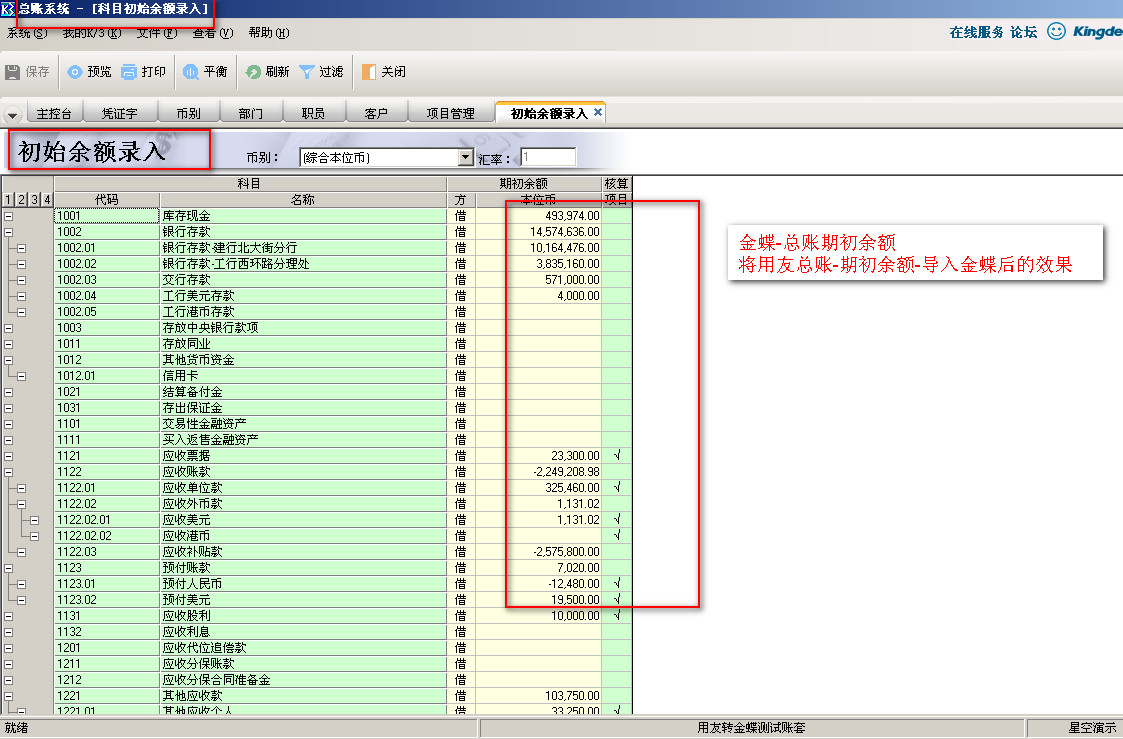Click the exchange rate (汇率) input field
Screen dimensions: 1123x739
548,158
